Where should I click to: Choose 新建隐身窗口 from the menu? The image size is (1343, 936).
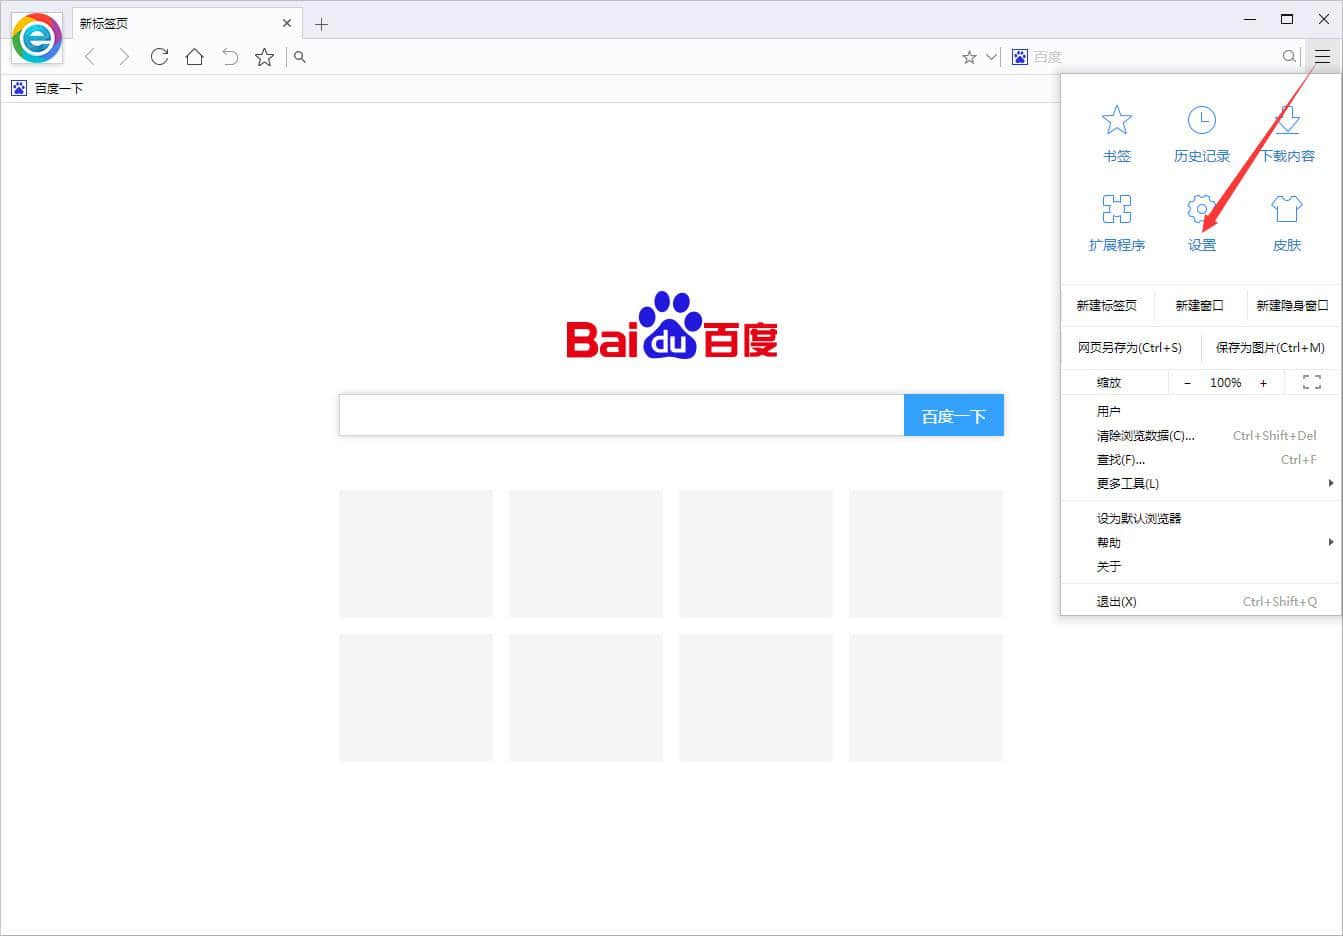click(1293, 305)
